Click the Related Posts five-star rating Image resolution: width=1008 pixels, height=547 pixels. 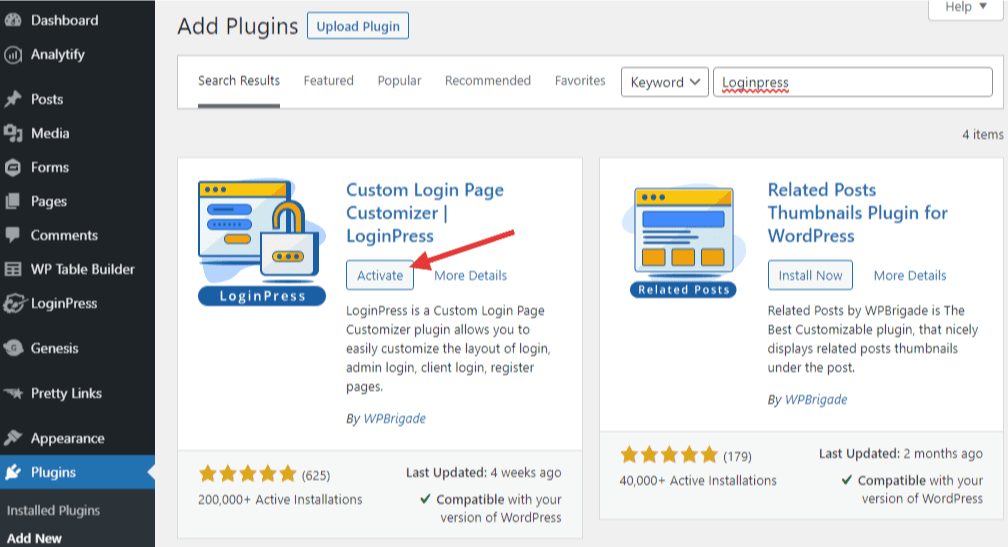669,455
